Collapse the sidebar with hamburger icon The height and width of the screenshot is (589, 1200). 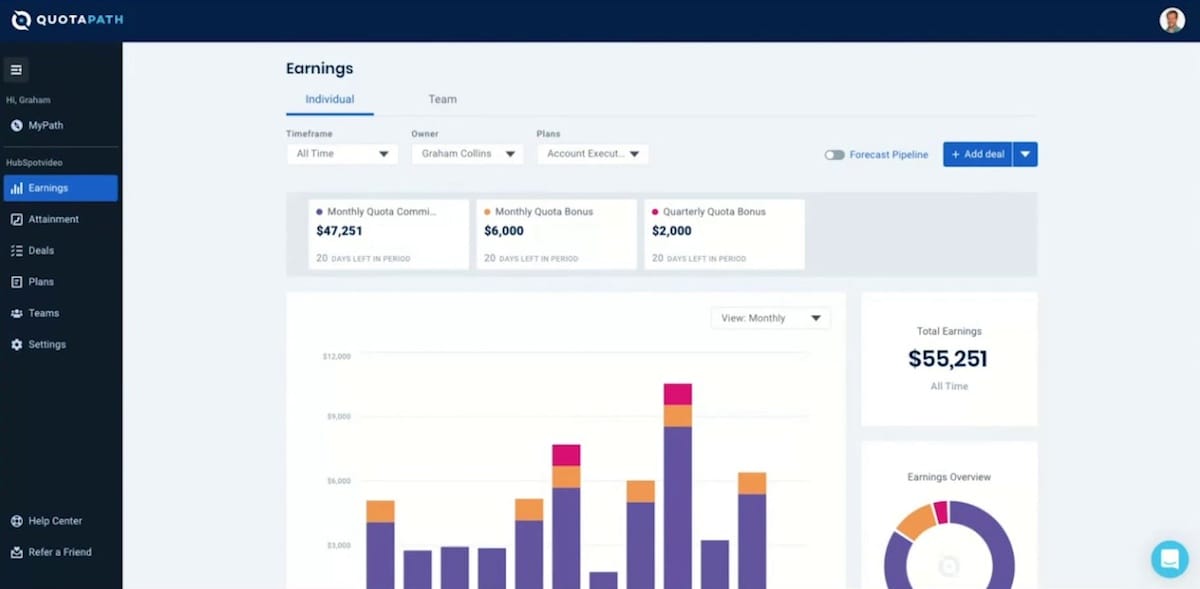click(15, 70)
